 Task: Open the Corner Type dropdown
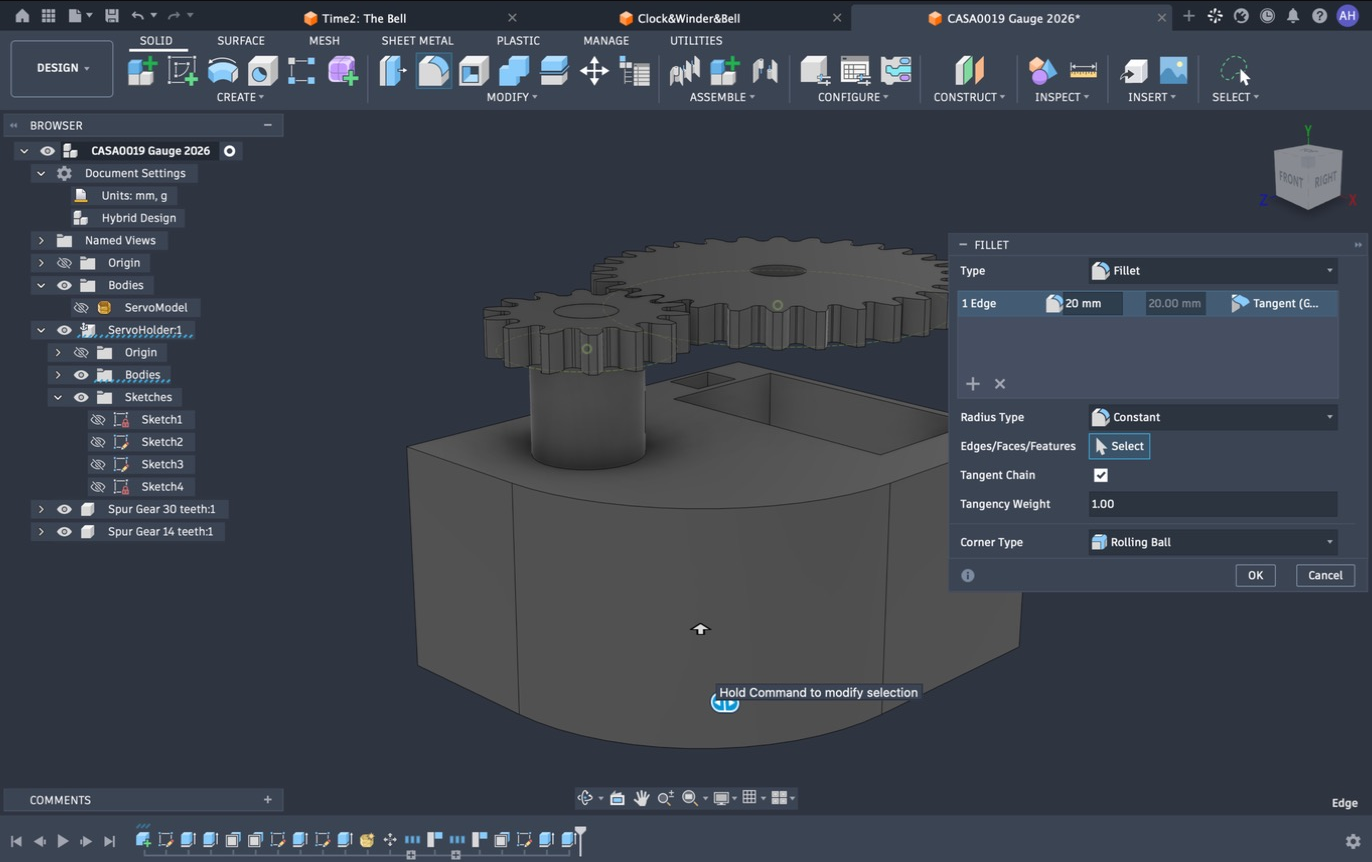click(1213, 542)
